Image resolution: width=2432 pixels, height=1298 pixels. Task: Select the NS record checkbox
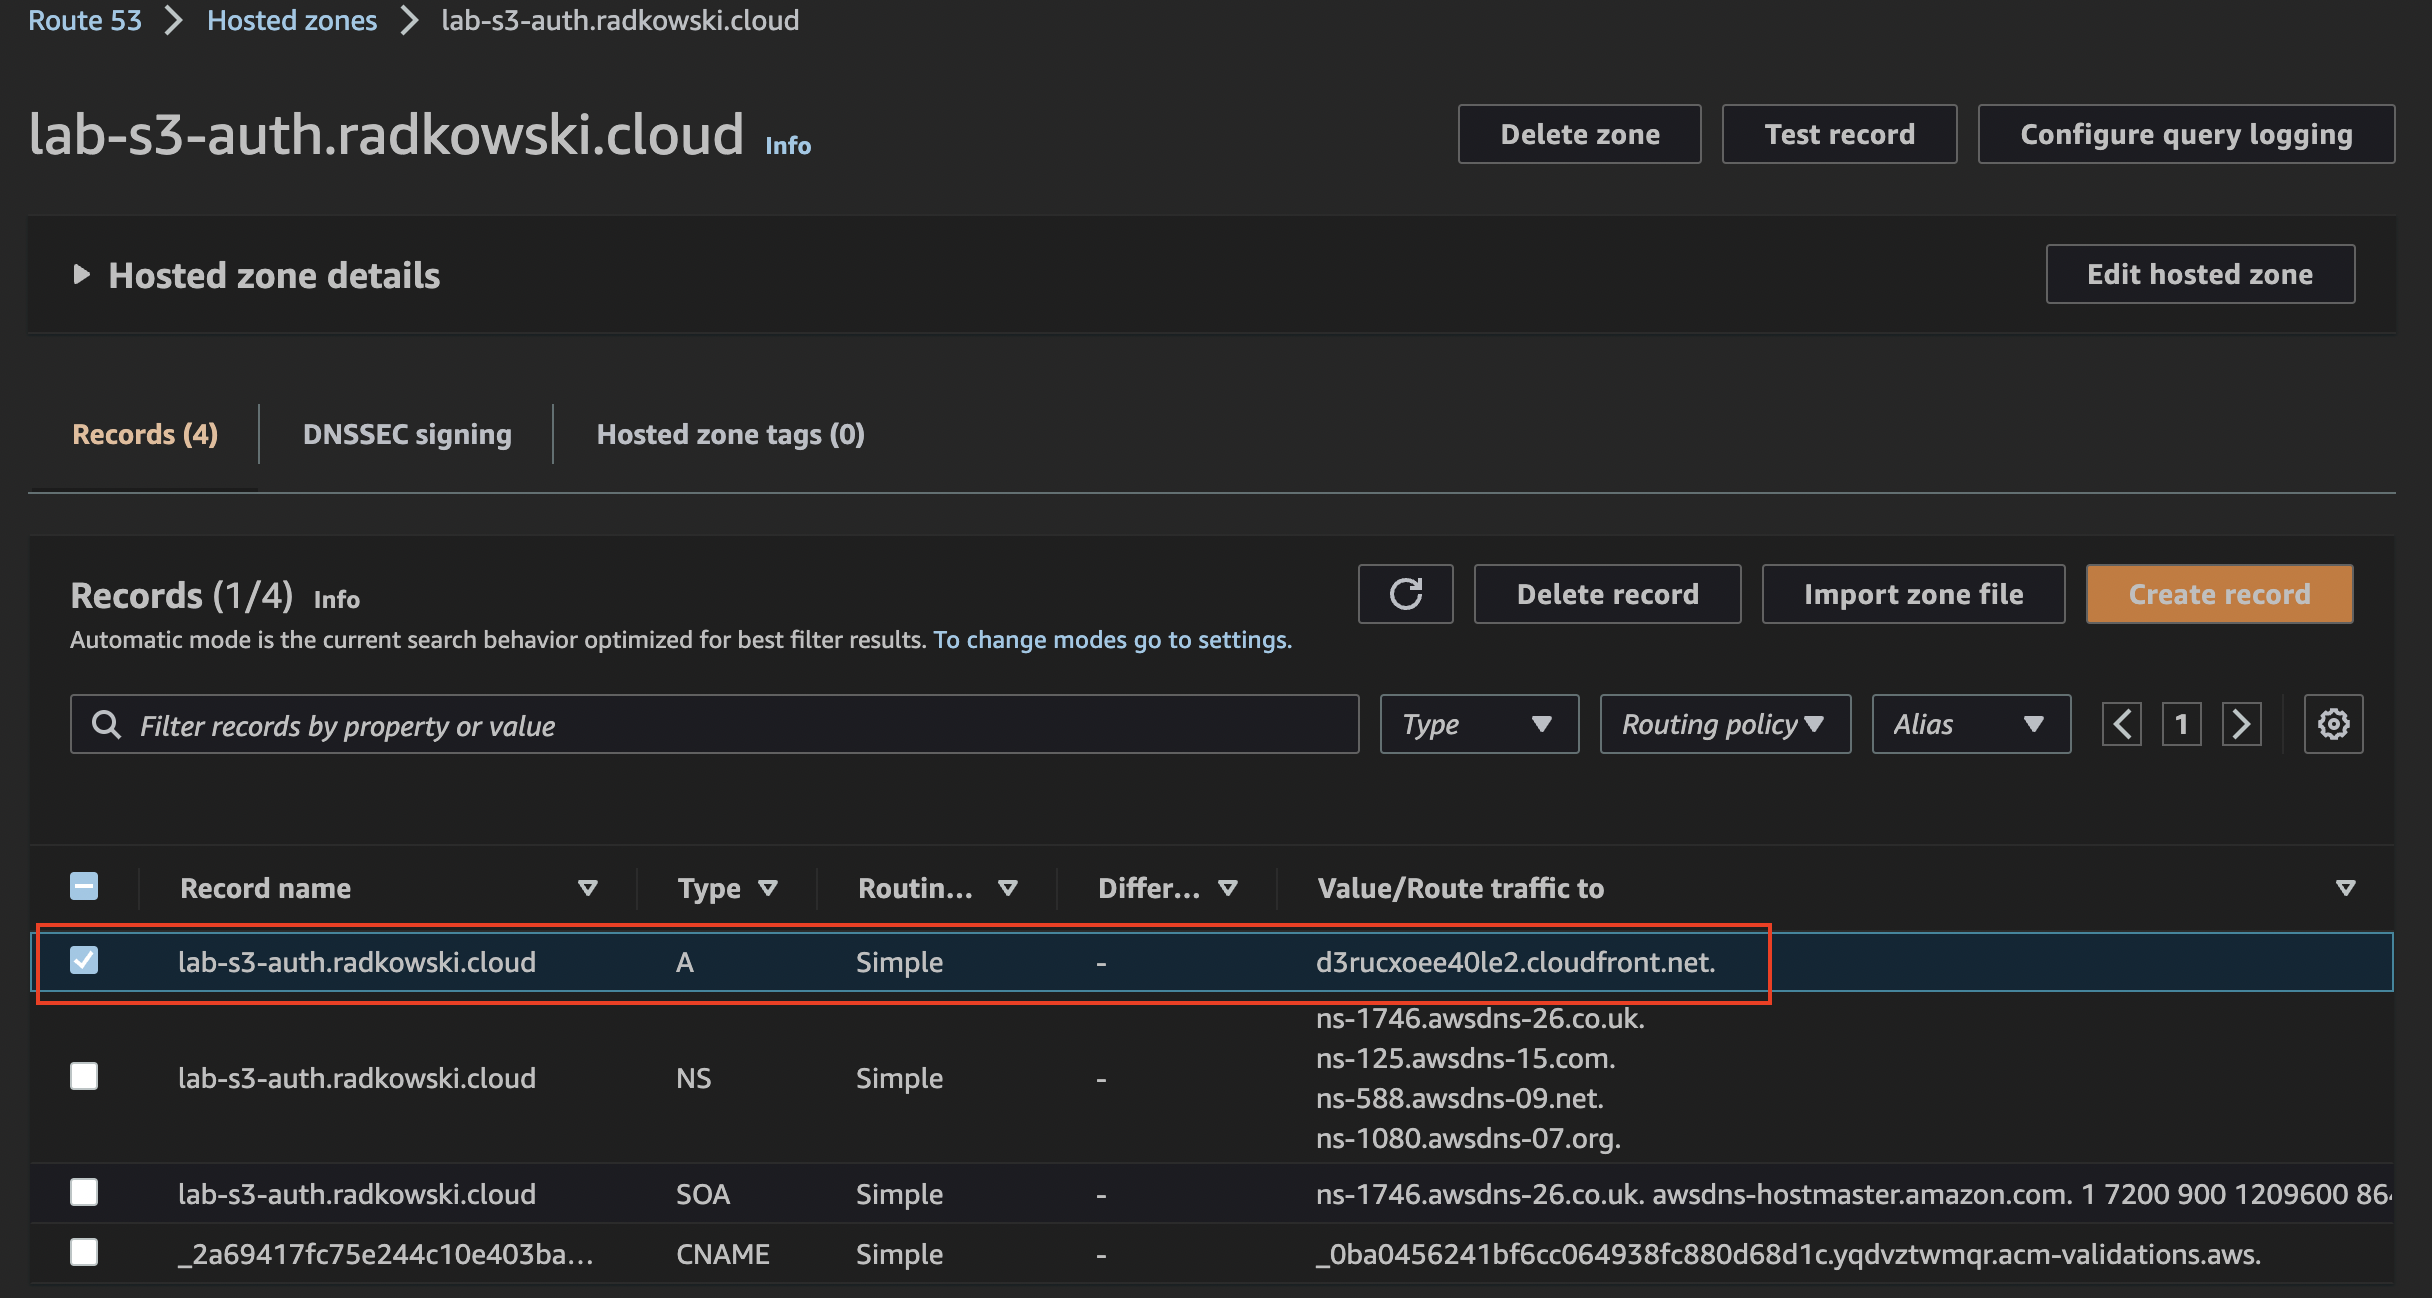[x=84, y=1076]
